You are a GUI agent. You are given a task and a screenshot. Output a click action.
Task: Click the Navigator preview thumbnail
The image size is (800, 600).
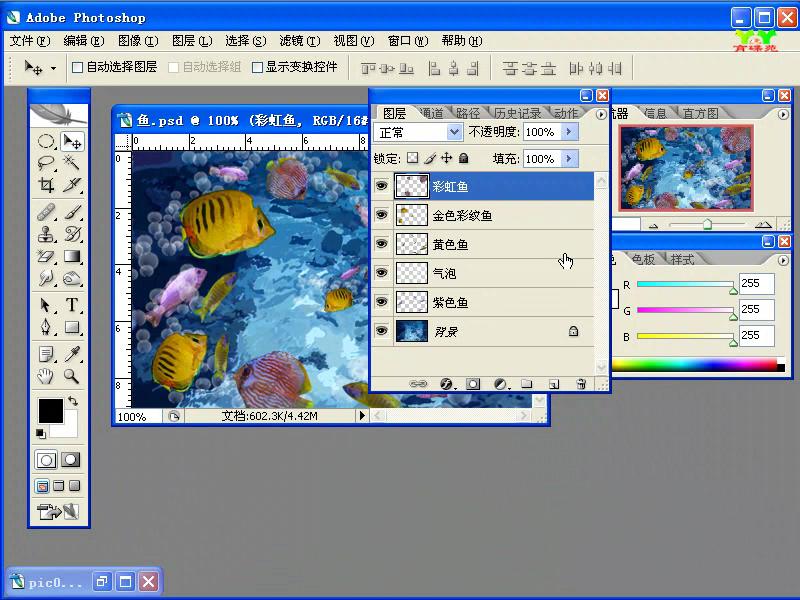click(x=686, y=167)
